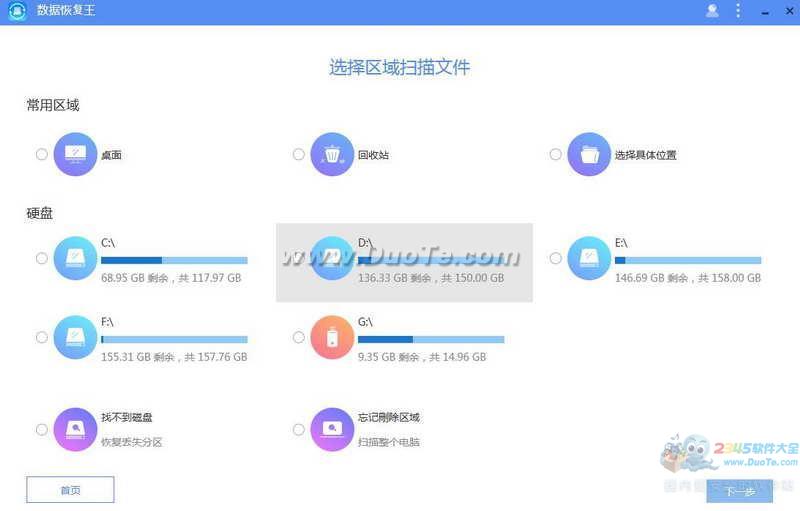Click the 忘记删除区域 icon
Viewport: 800px width, 511px height.
tap(332, 429)
